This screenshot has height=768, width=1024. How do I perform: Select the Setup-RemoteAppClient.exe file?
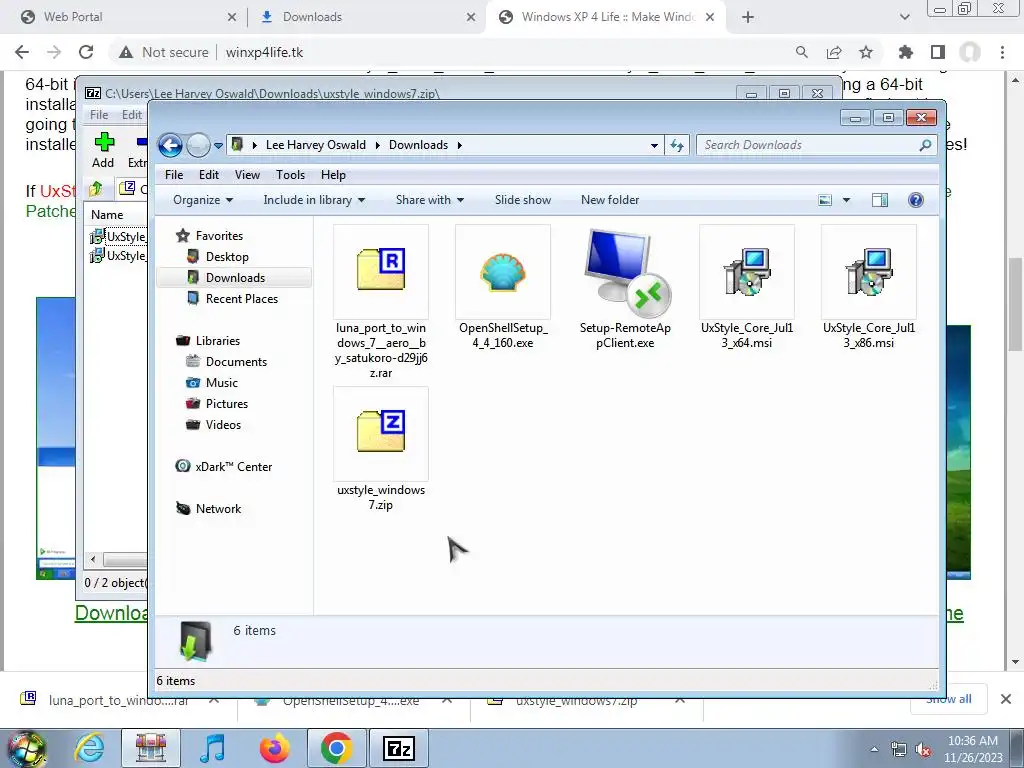coord(625,287)
